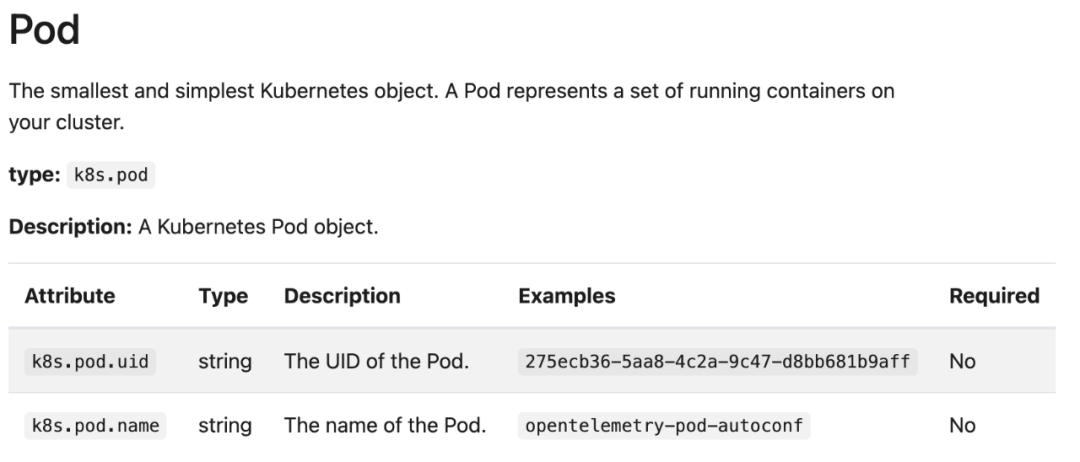Select the opentelemetry-pod-autoconf example value
This screenshot has height=462, width=1080.
tap(663, 426)
